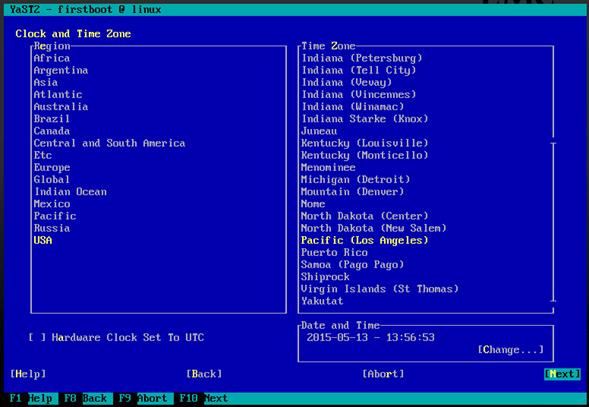Click the Abort button
This screenshot has height=407, width=589.
pos(383,374)
